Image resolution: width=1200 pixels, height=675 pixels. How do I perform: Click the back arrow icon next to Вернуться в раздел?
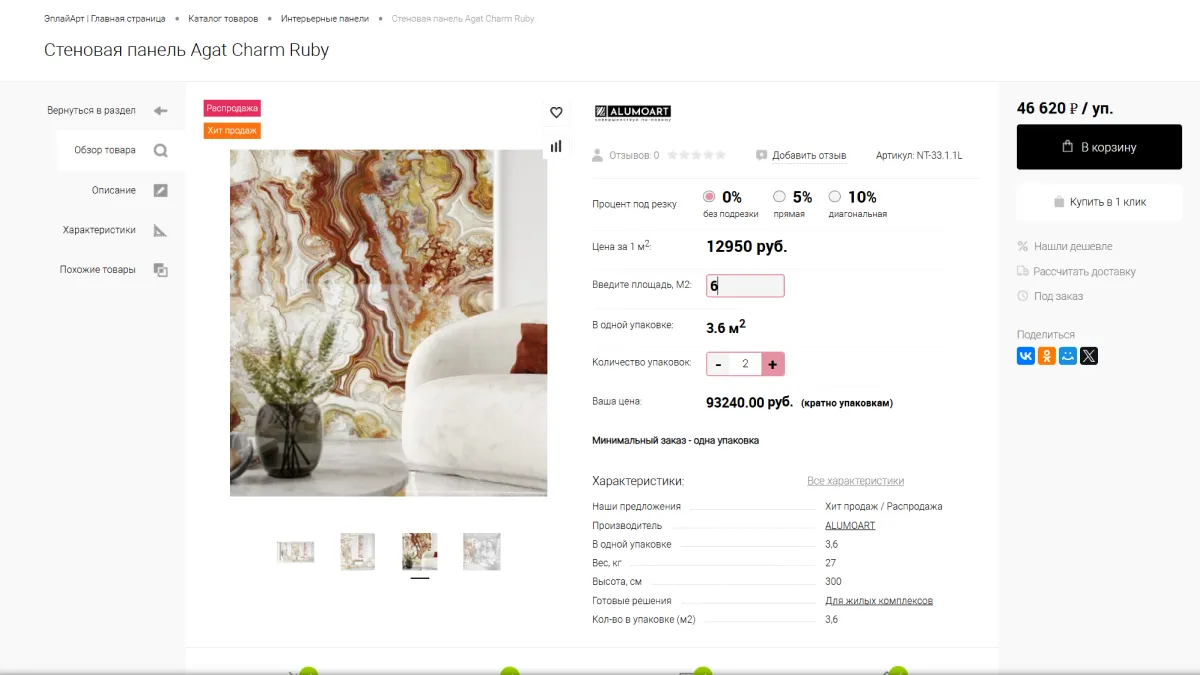(x=160, y=111)
